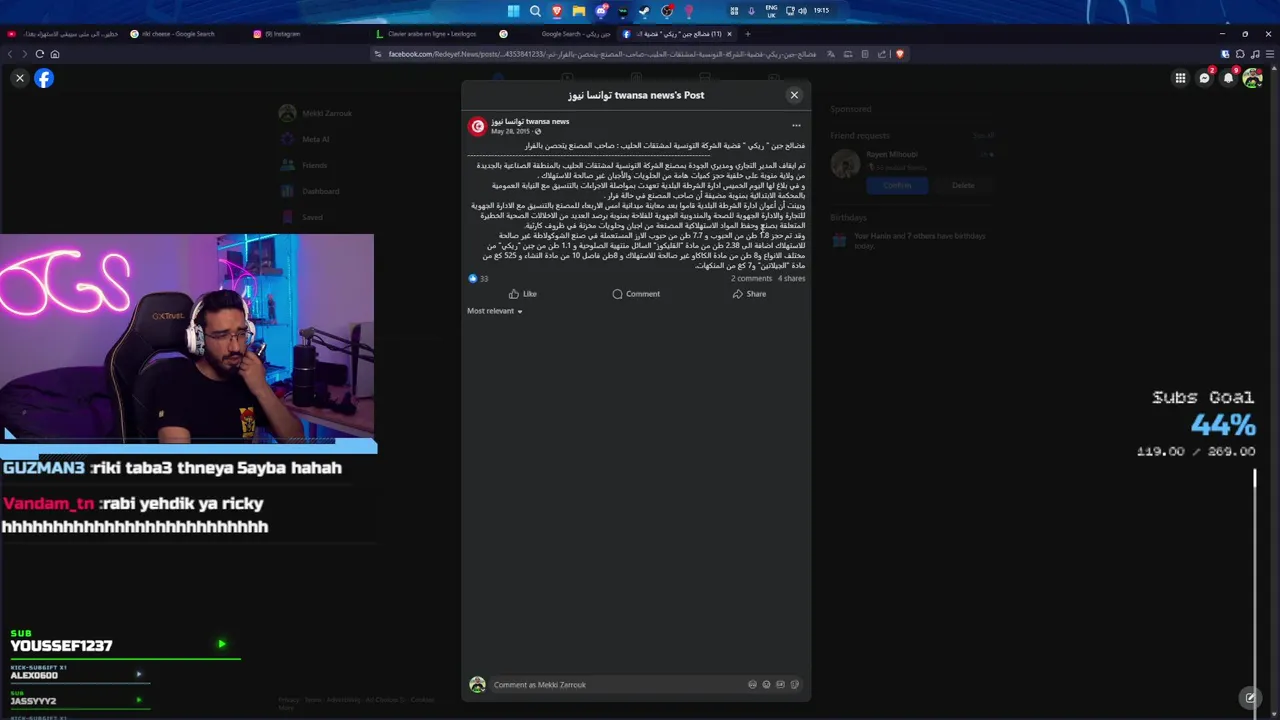
Task: Like the twansa news post
Action: pos(522,294)
